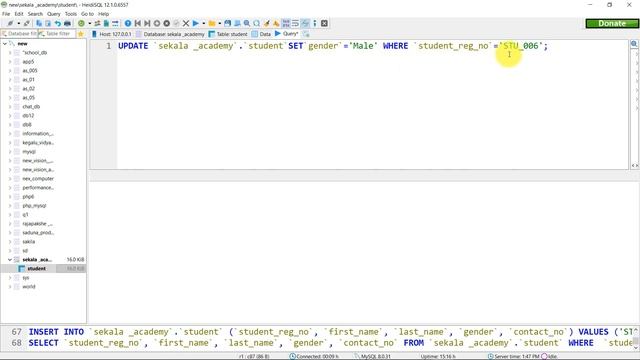The image size is (640, 360).
Task: Switch to the Host: 127.0.0.1 tab
Action: [x=111, y=34]
